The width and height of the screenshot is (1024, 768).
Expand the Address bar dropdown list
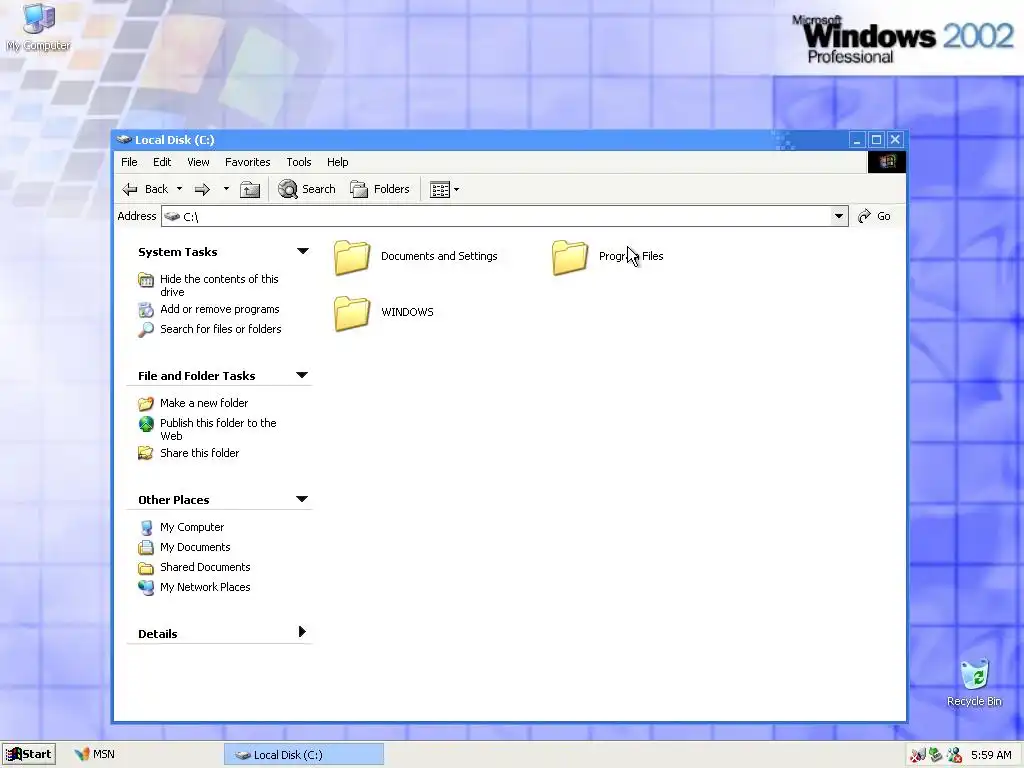click(839, 216)
